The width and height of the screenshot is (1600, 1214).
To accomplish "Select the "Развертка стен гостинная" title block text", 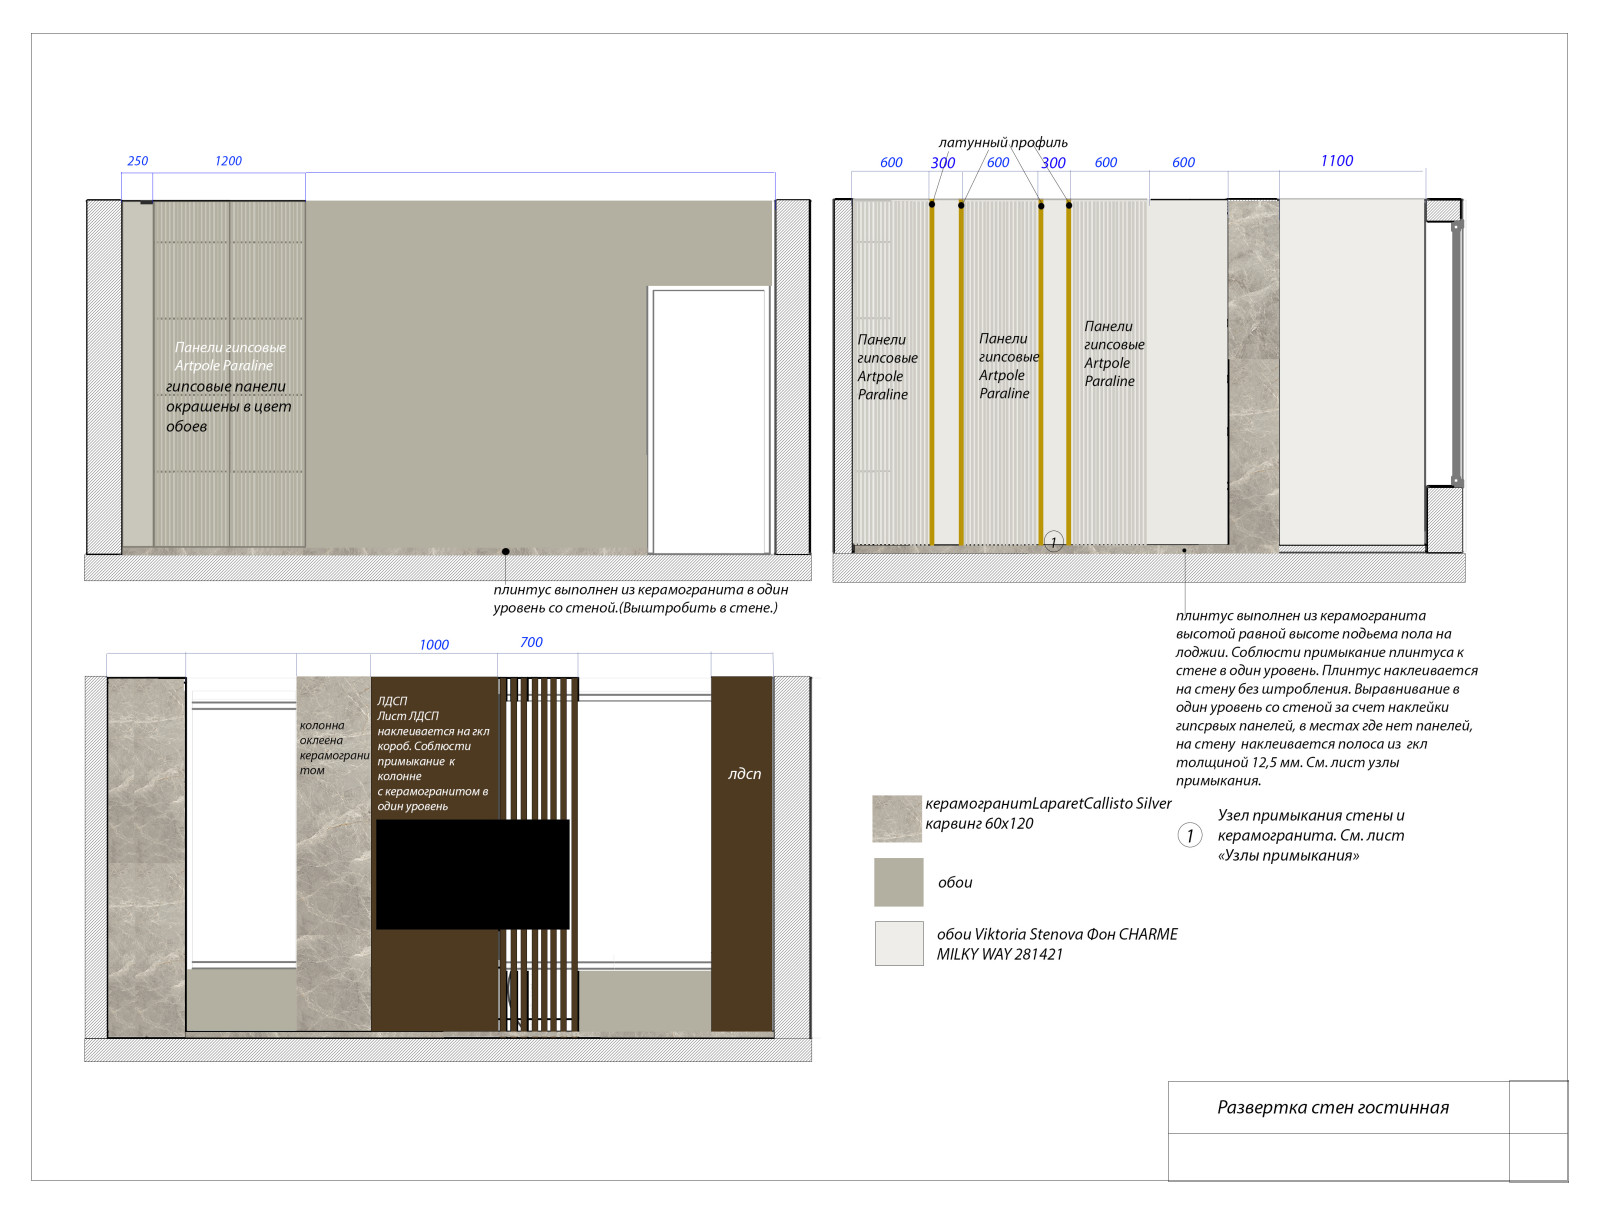I will click(x=1332, y=1107).
